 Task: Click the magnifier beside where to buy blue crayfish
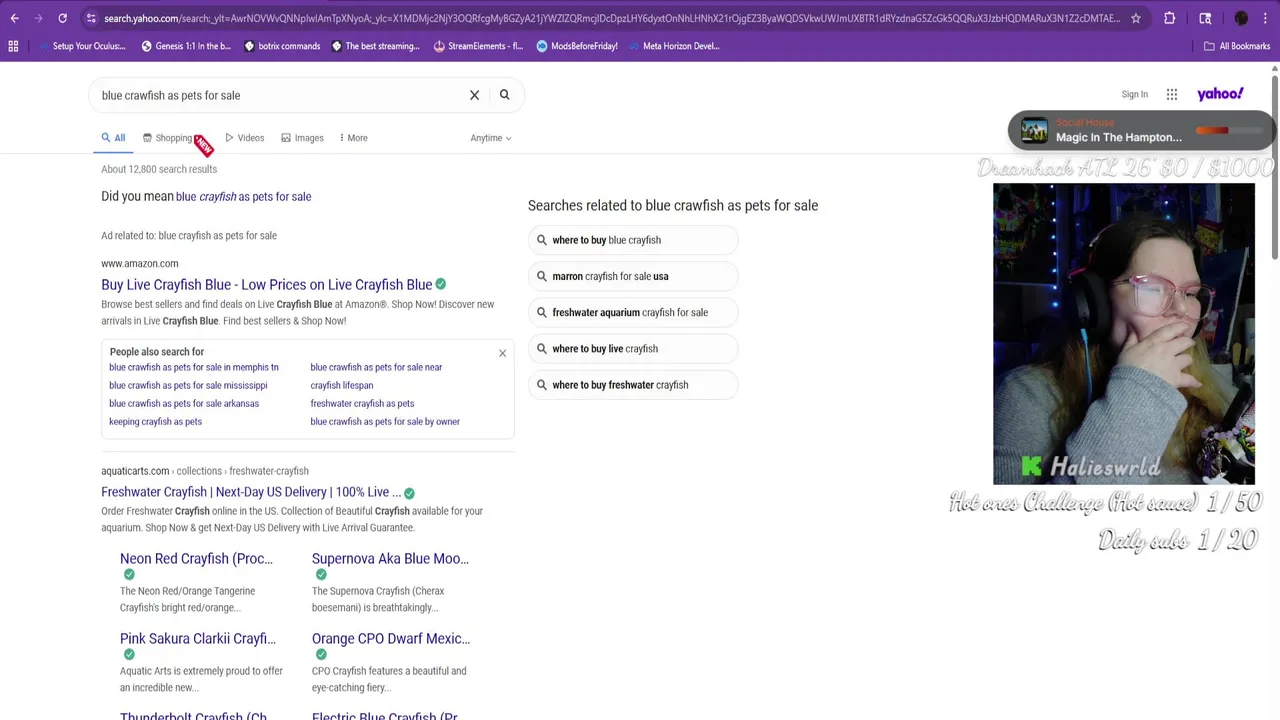(x=542, y=240)
